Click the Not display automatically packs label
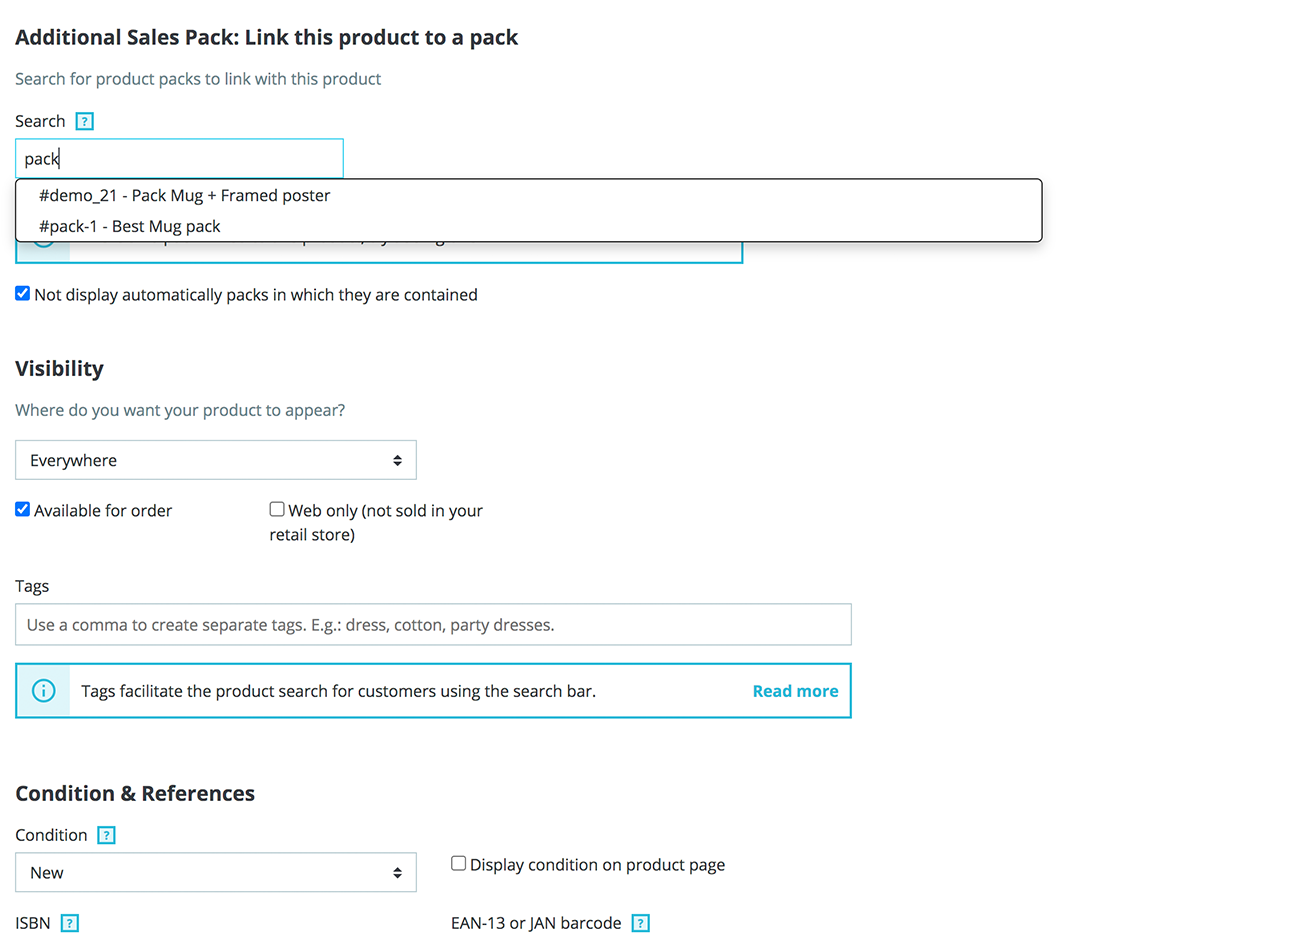The height and width of the screenshot is (940, 1304). click(256, 295)
